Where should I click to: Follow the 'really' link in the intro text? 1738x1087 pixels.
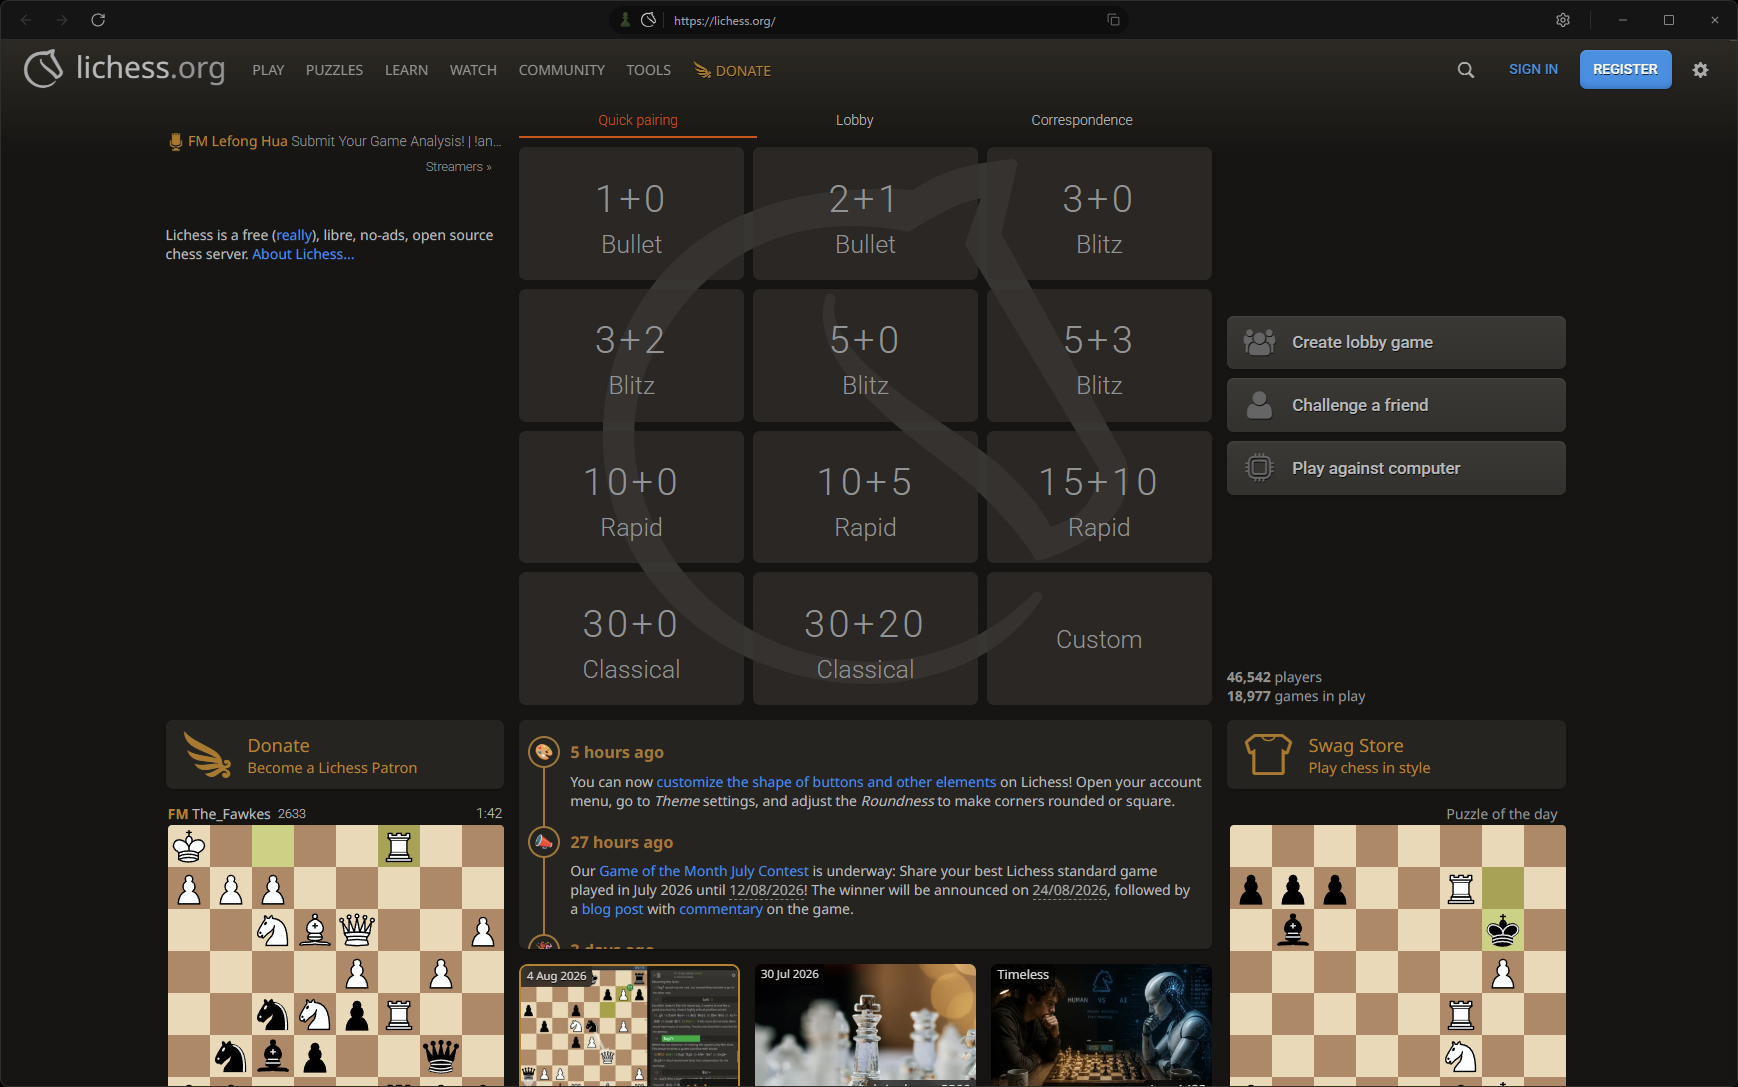pos(294,235)
